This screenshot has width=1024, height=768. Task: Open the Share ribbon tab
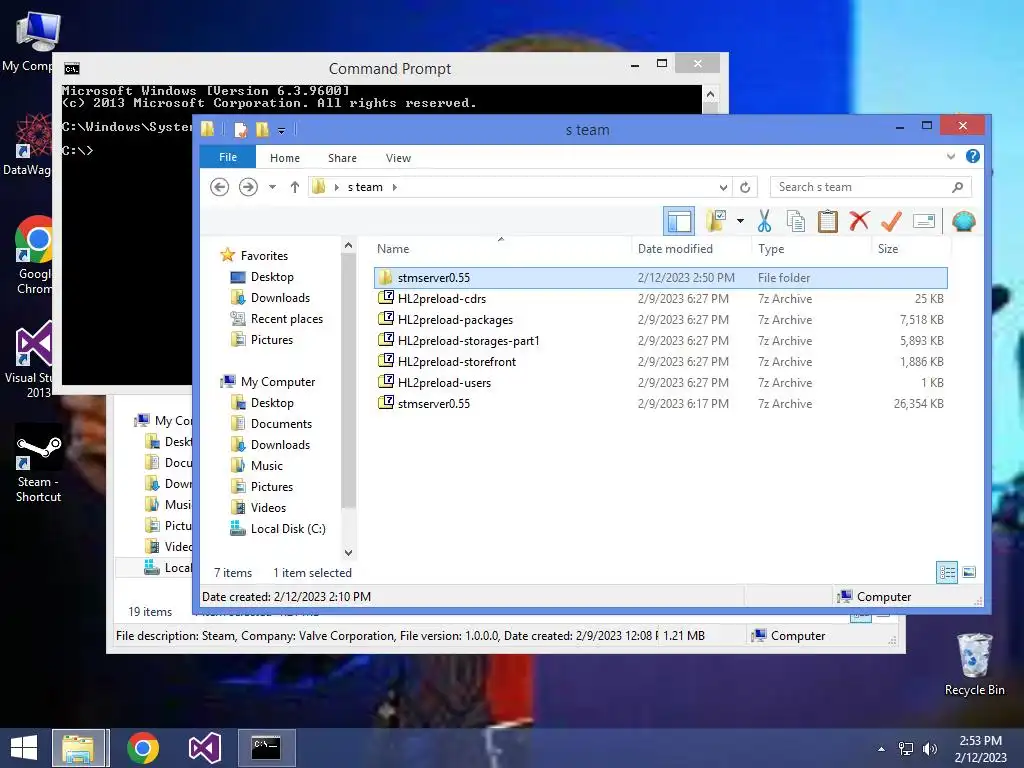pos(342,158)
